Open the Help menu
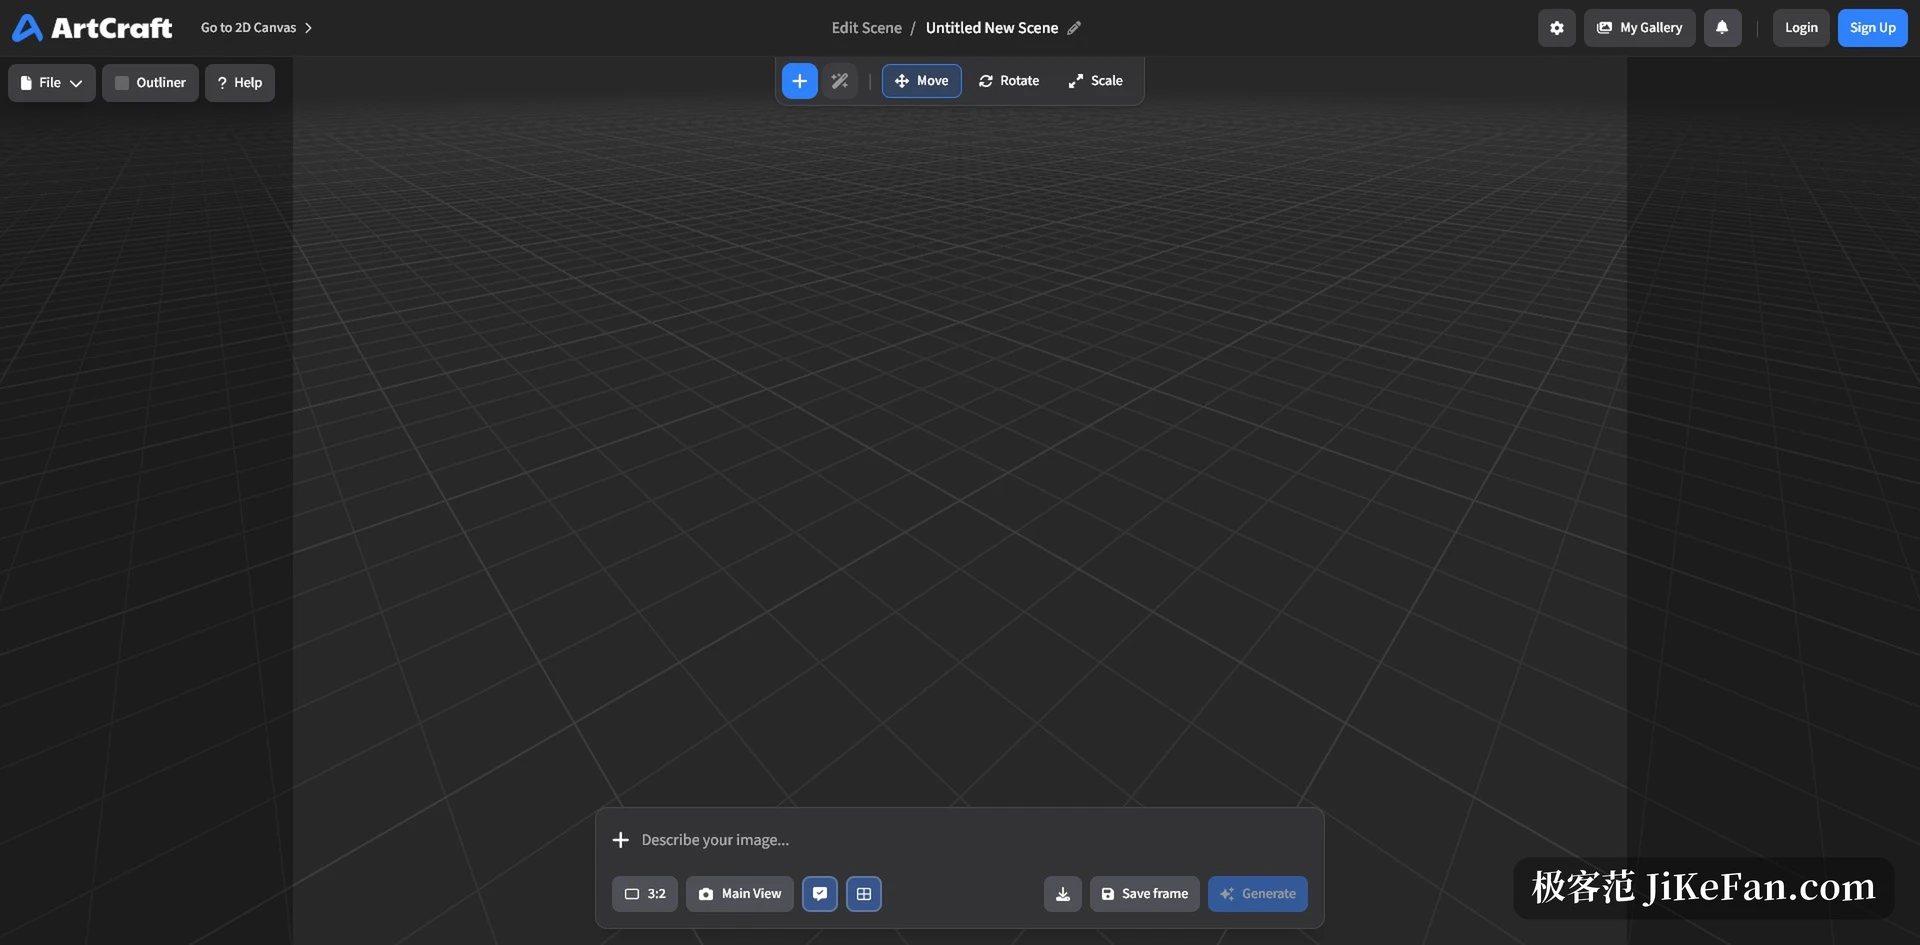The height and width of the screenshot is (945, 1920). pyautogui.click(x=240, y=83)
